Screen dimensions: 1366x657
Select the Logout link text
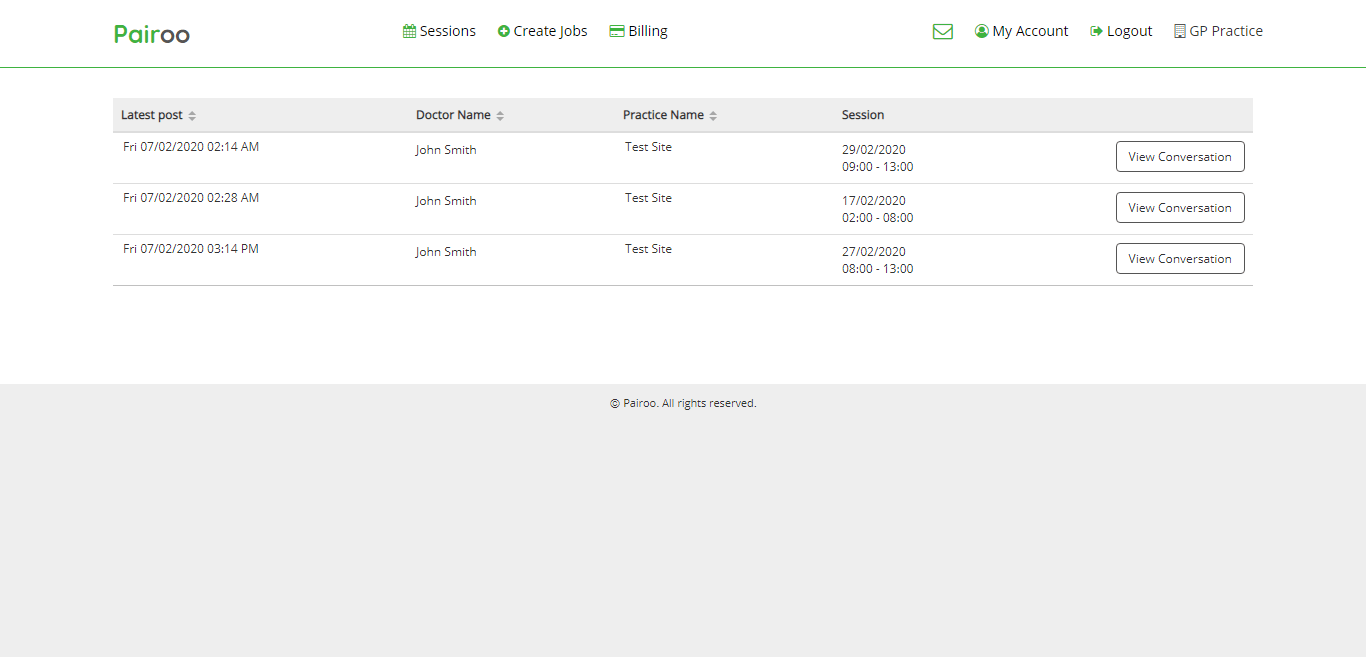point(1129,31)
